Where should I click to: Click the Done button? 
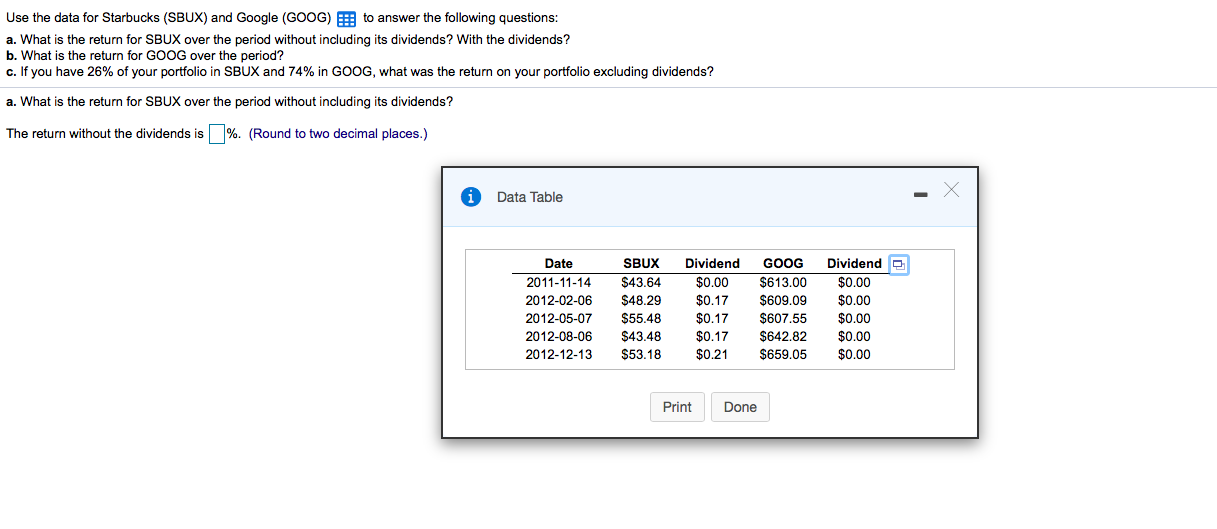pyautogui.click(x=740, y=407)
